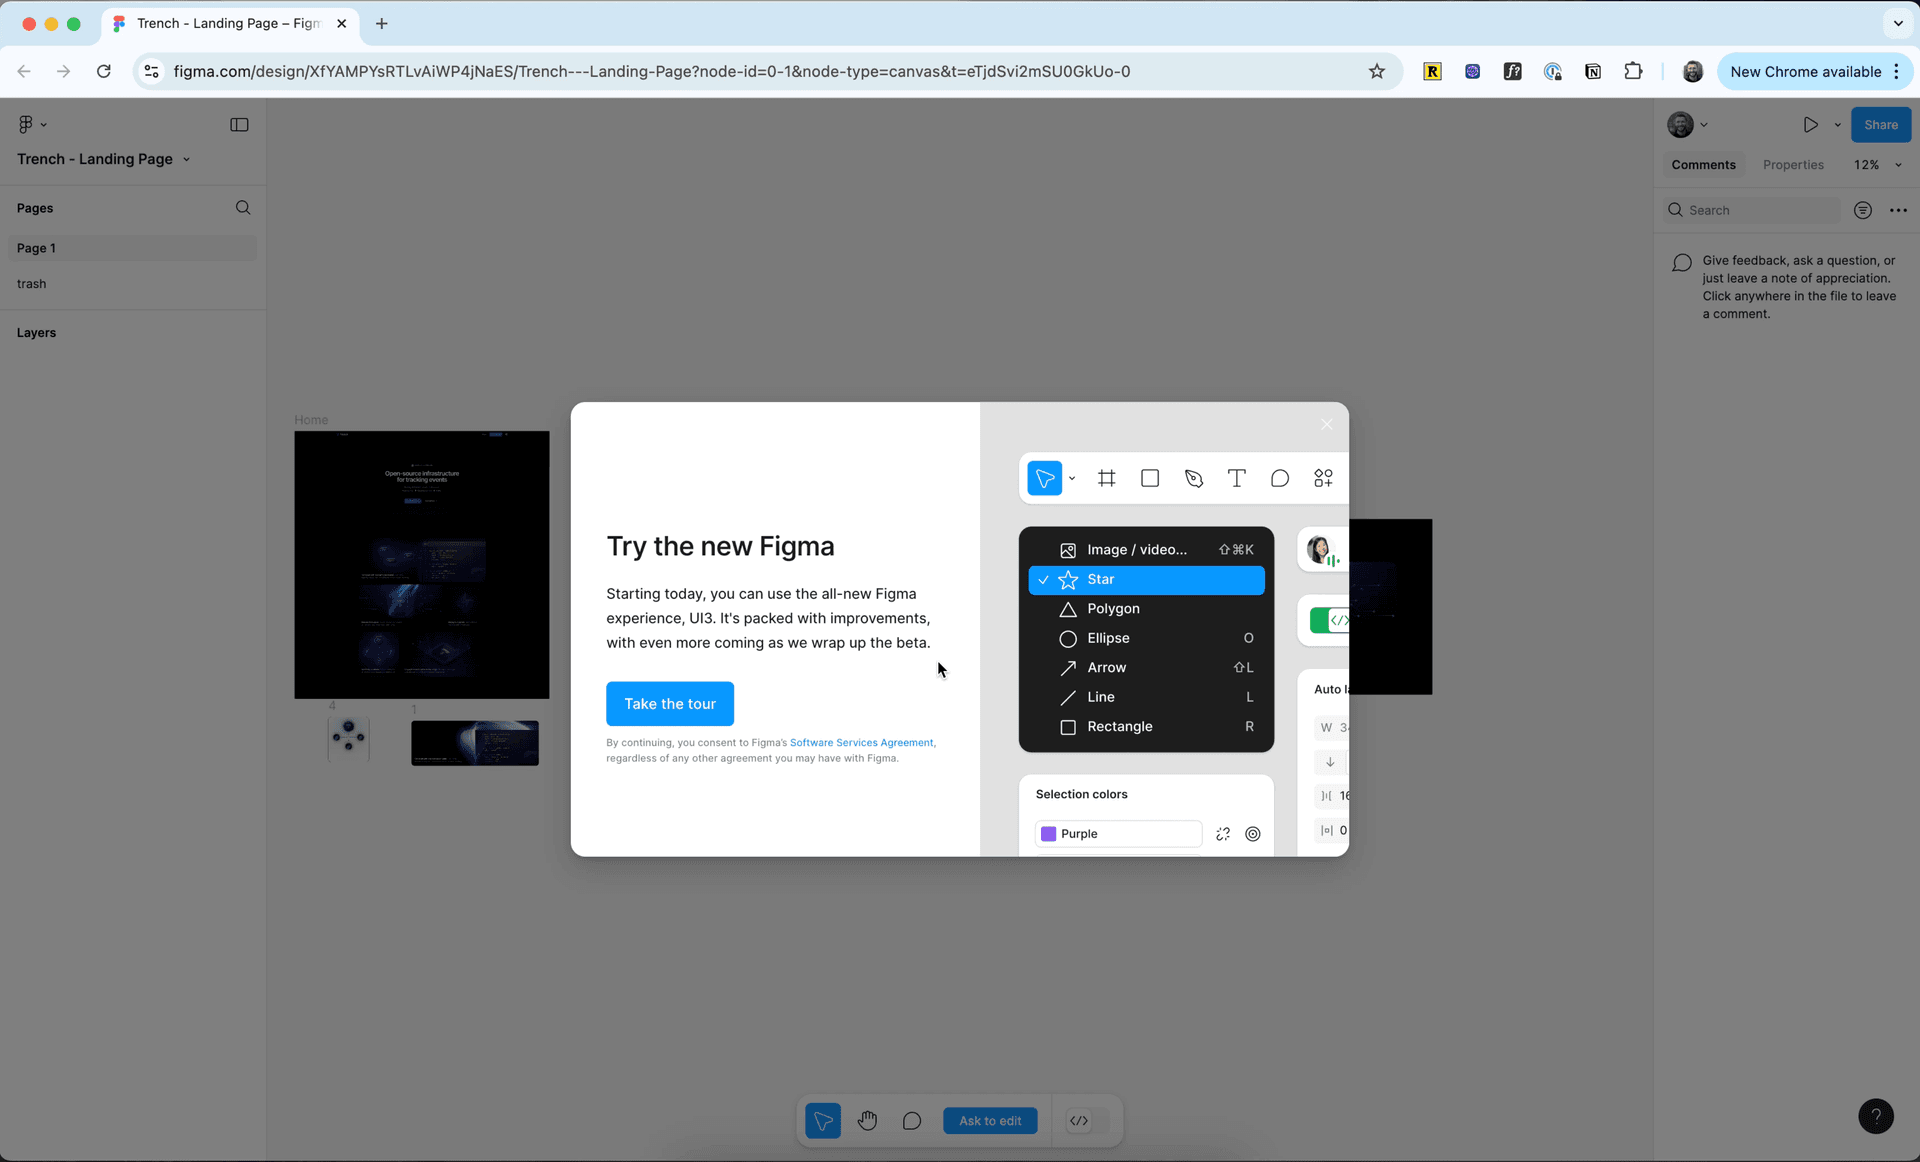Reload the browser page

tap(103, 71)
